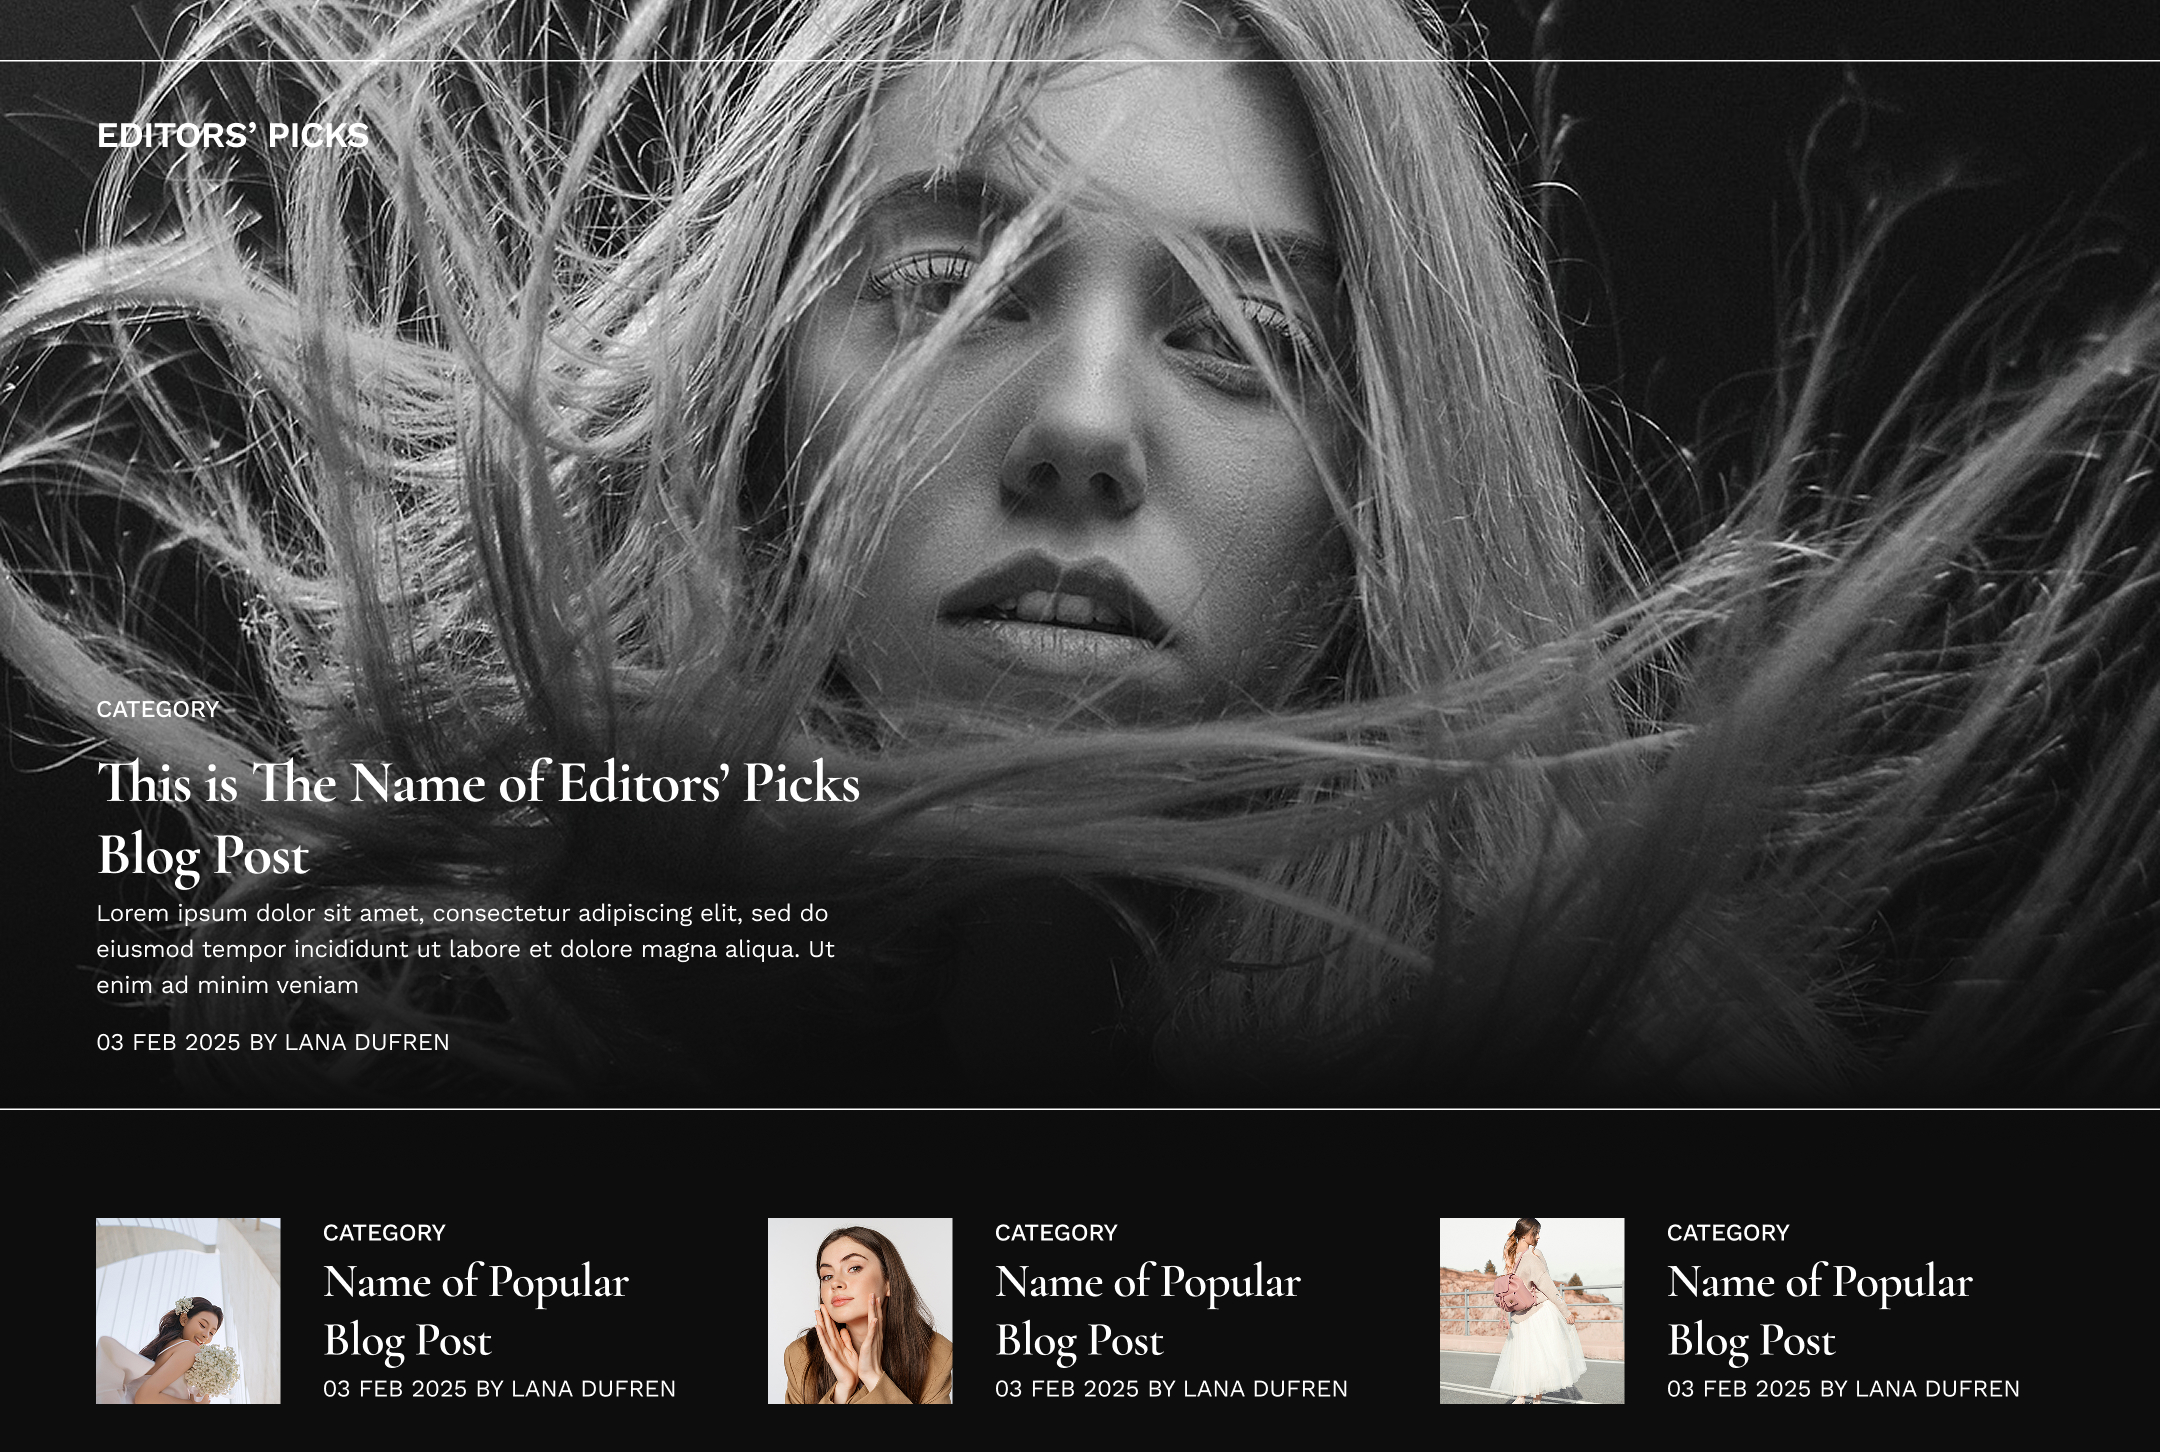This screenshot has width=2160, height=1452.
Task: Click the date line beside the bride thumbnail
Action: coord(499,1388)
